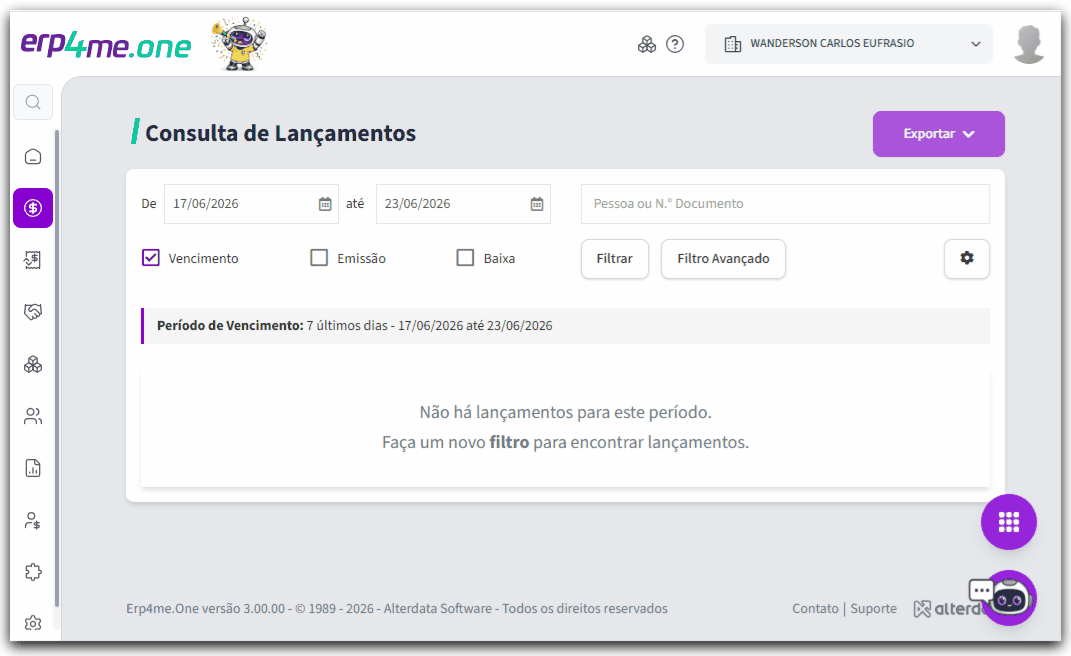Expand the Exportar dropdown button
This screenshot has width=1071, height=656.
[938, 134]
